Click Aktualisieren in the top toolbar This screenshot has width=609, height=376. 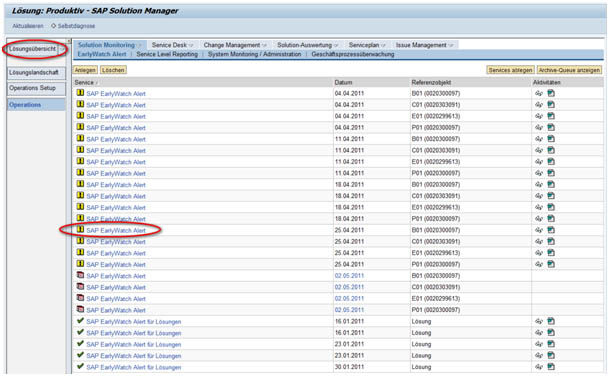point(28,26)
